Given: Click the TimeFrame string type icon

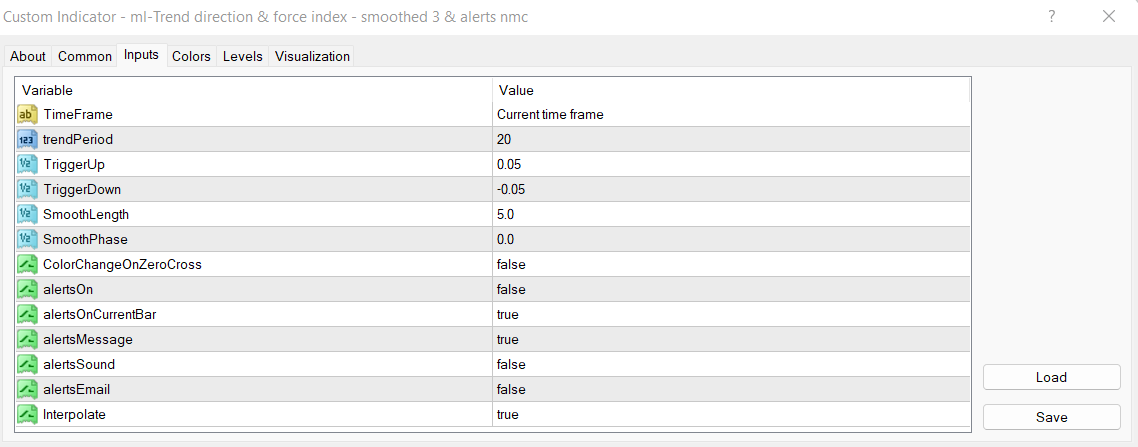Looking at the screenshot, I should click(x=27, y=115).
